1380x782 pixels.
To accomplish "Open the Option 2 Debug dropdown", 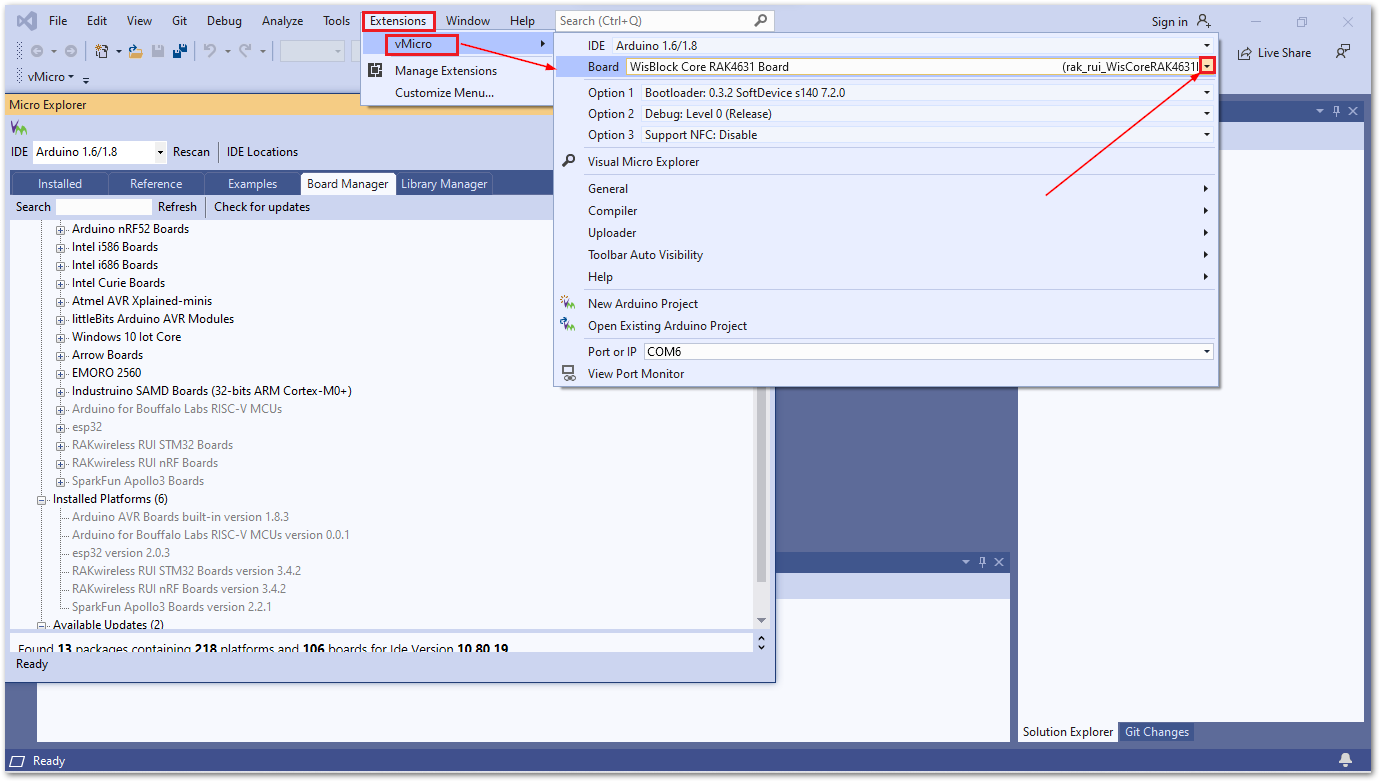I will pyautogui.click(x=1207, y=114).
